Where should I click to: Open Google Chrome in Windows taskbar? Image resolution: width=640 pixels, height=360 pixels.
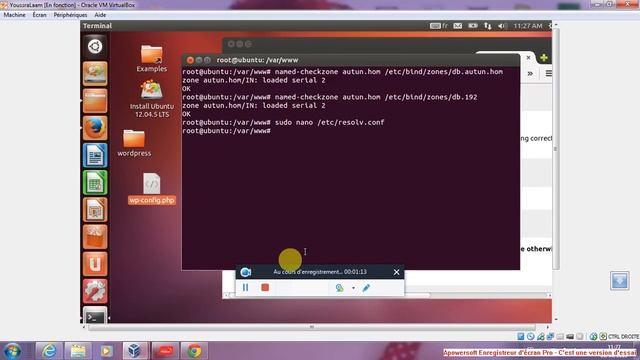point(194,351)
